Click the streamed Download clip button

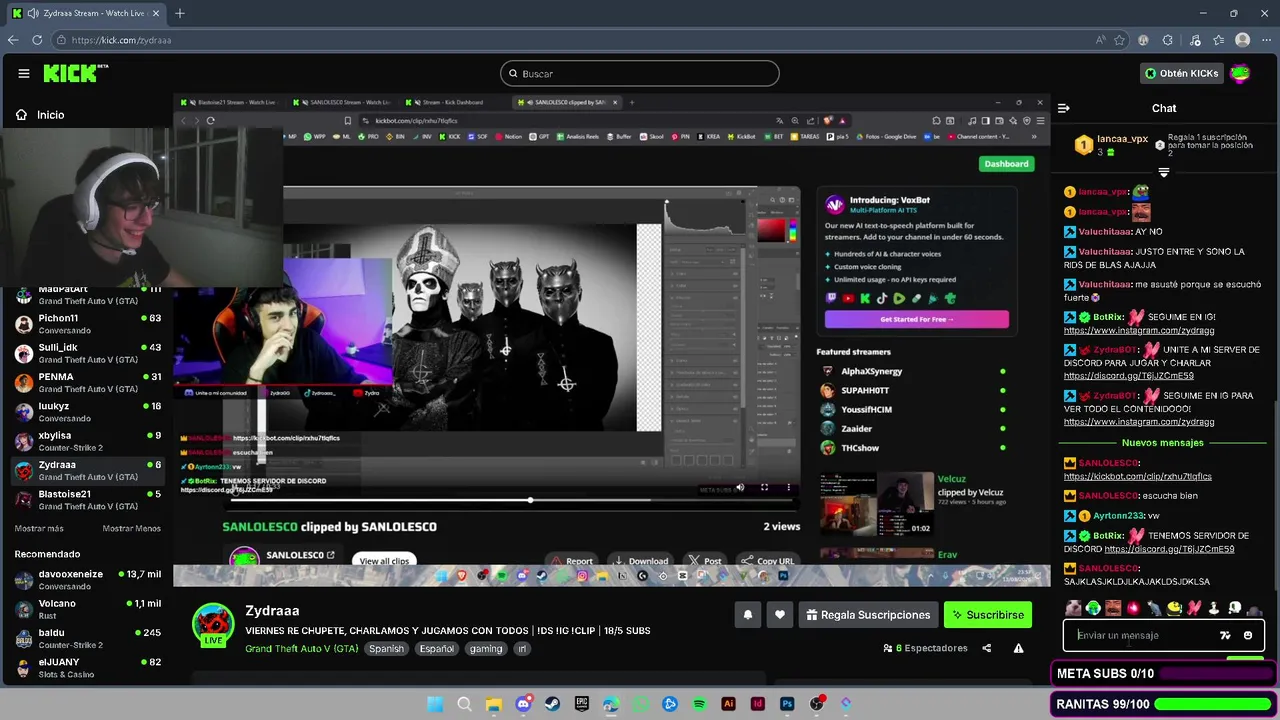[x=641, y=561]
